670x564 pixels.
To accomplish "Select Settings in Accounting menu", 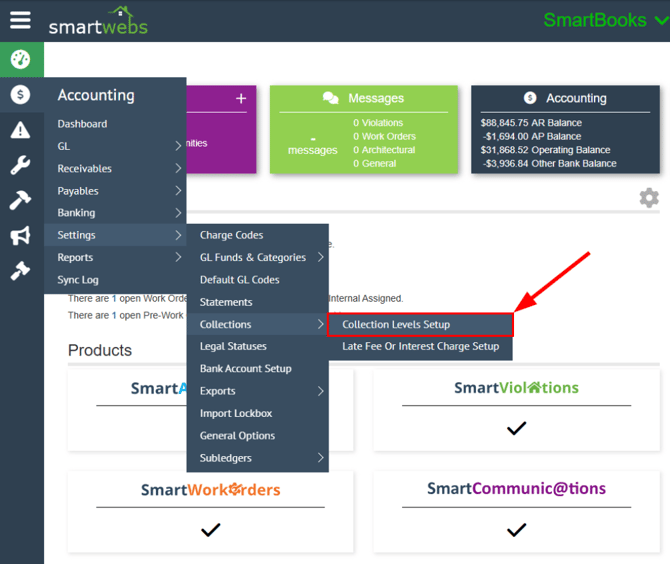I will pyautogui.click(x=115, y=235).
